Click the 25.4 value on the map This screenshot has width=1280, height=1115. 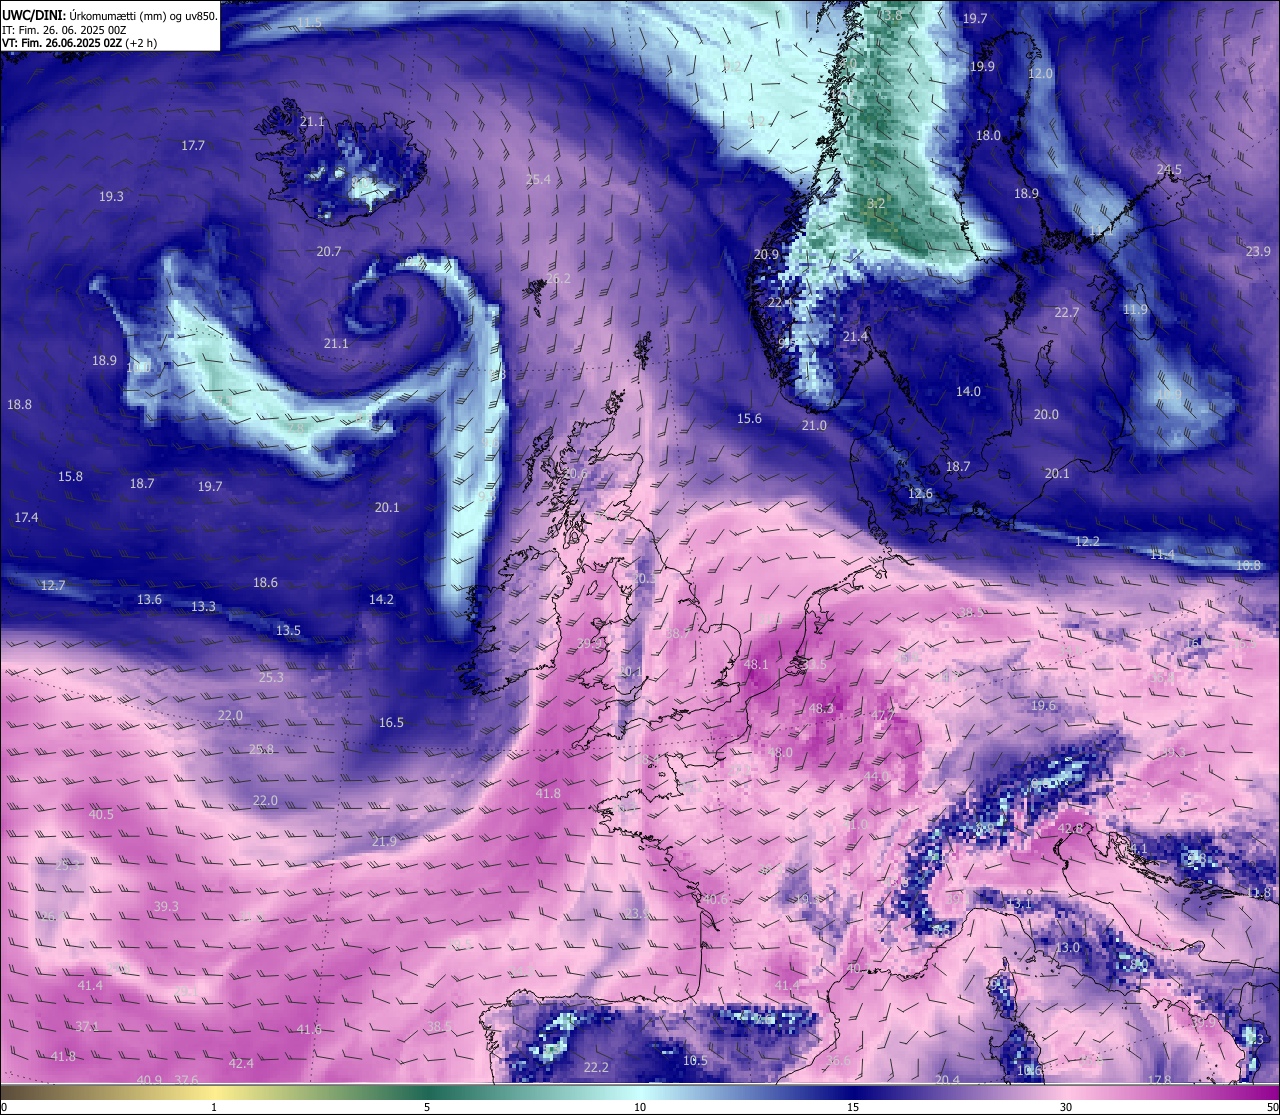[x=538, y=180]
